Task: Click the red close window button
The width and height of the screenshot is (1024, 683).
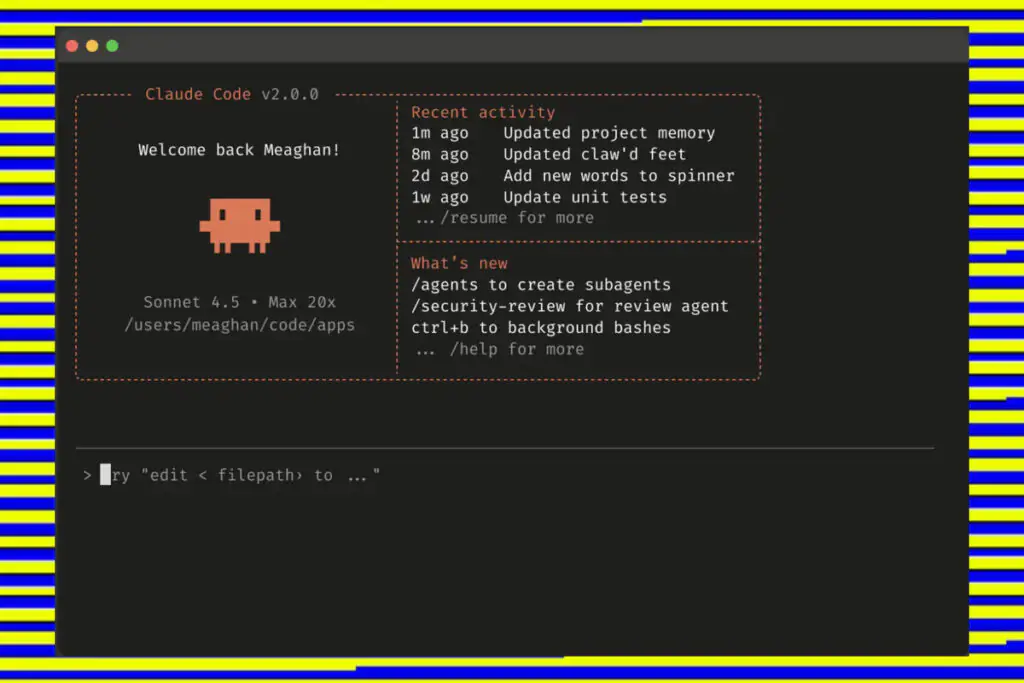Action: coord(72,46)
